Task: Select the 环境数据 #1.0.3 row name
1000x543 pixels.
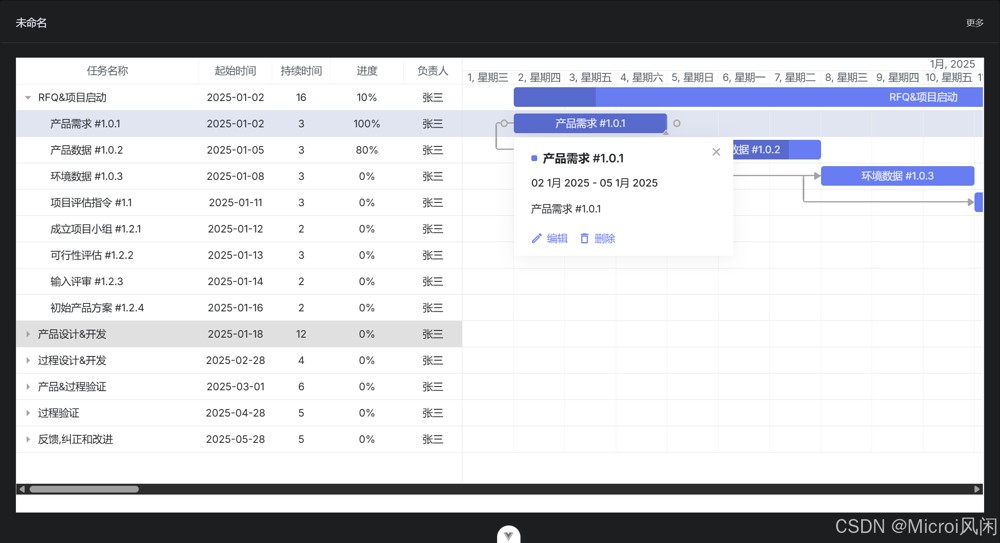Action: [86, 176]
